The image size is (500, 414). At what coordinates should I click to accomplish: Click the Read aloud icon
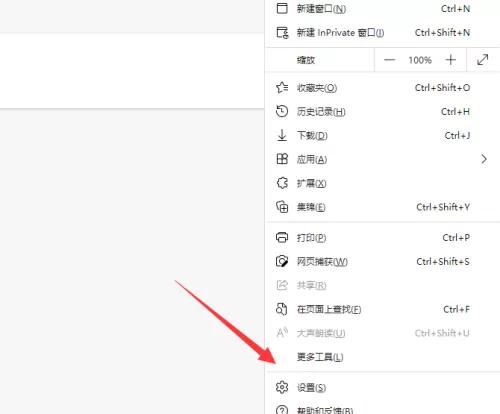[282, 333]
